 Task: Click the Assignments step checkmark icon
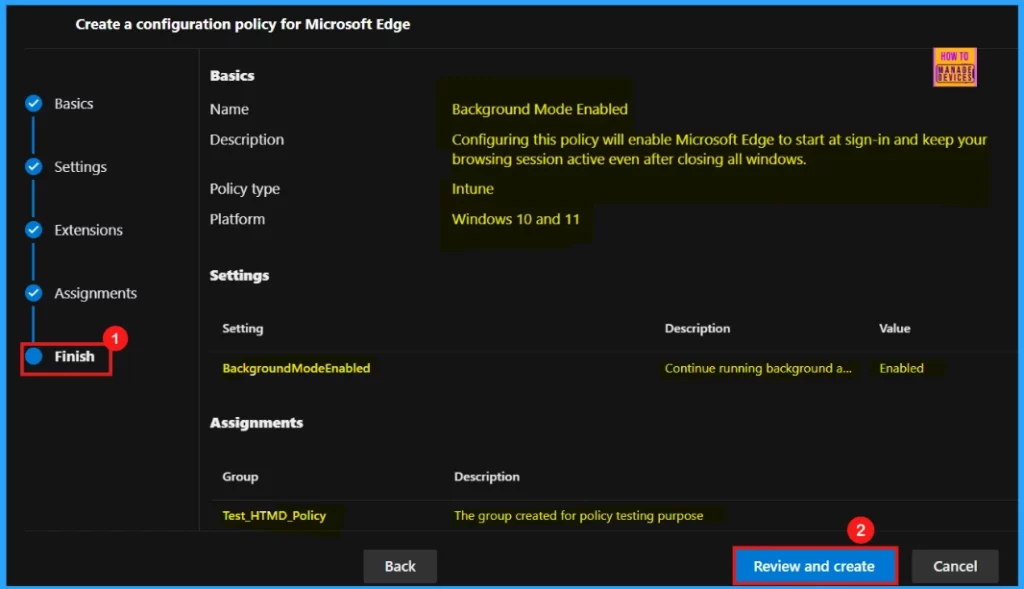click(x=33, y=293)
